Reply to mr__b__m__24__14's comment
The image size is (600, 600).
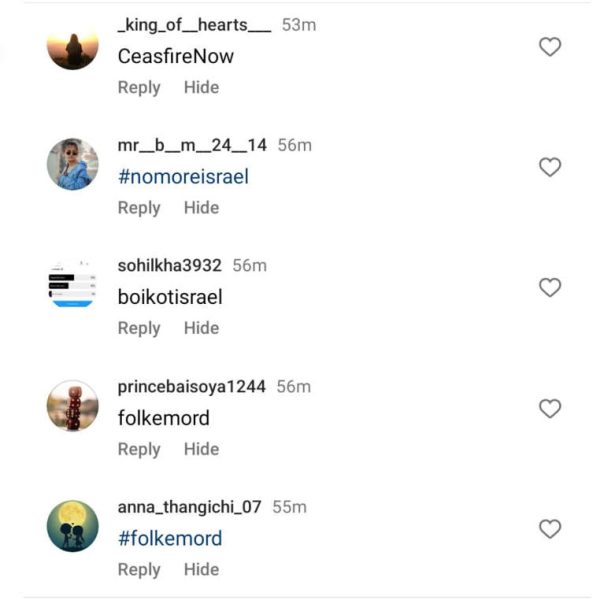point(139,208)
